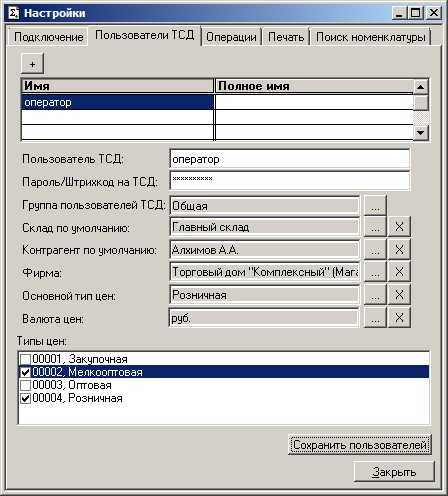Image resolution: width=448 pixels, height=496 pixels.
Task: Click the руб. currency field
Action: 264,318
